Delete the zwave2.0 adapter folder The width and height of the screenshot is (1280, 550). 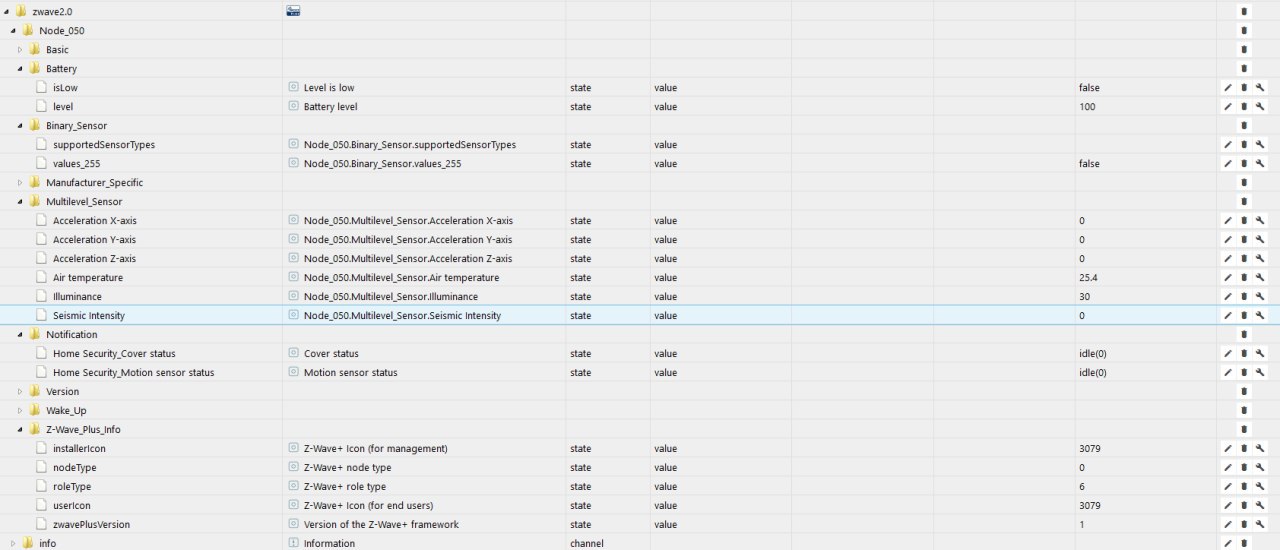coord(1244,12)
